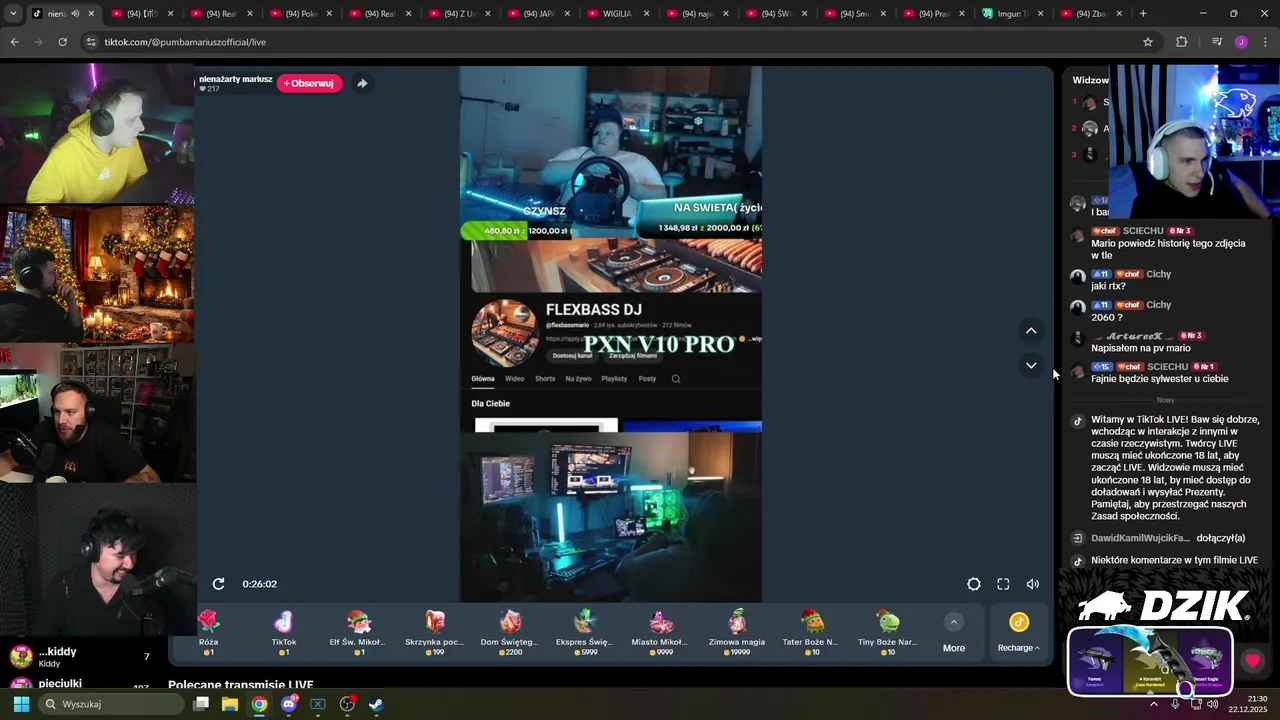
Task: View site information icon in address bar
Action: pos(91,42)
